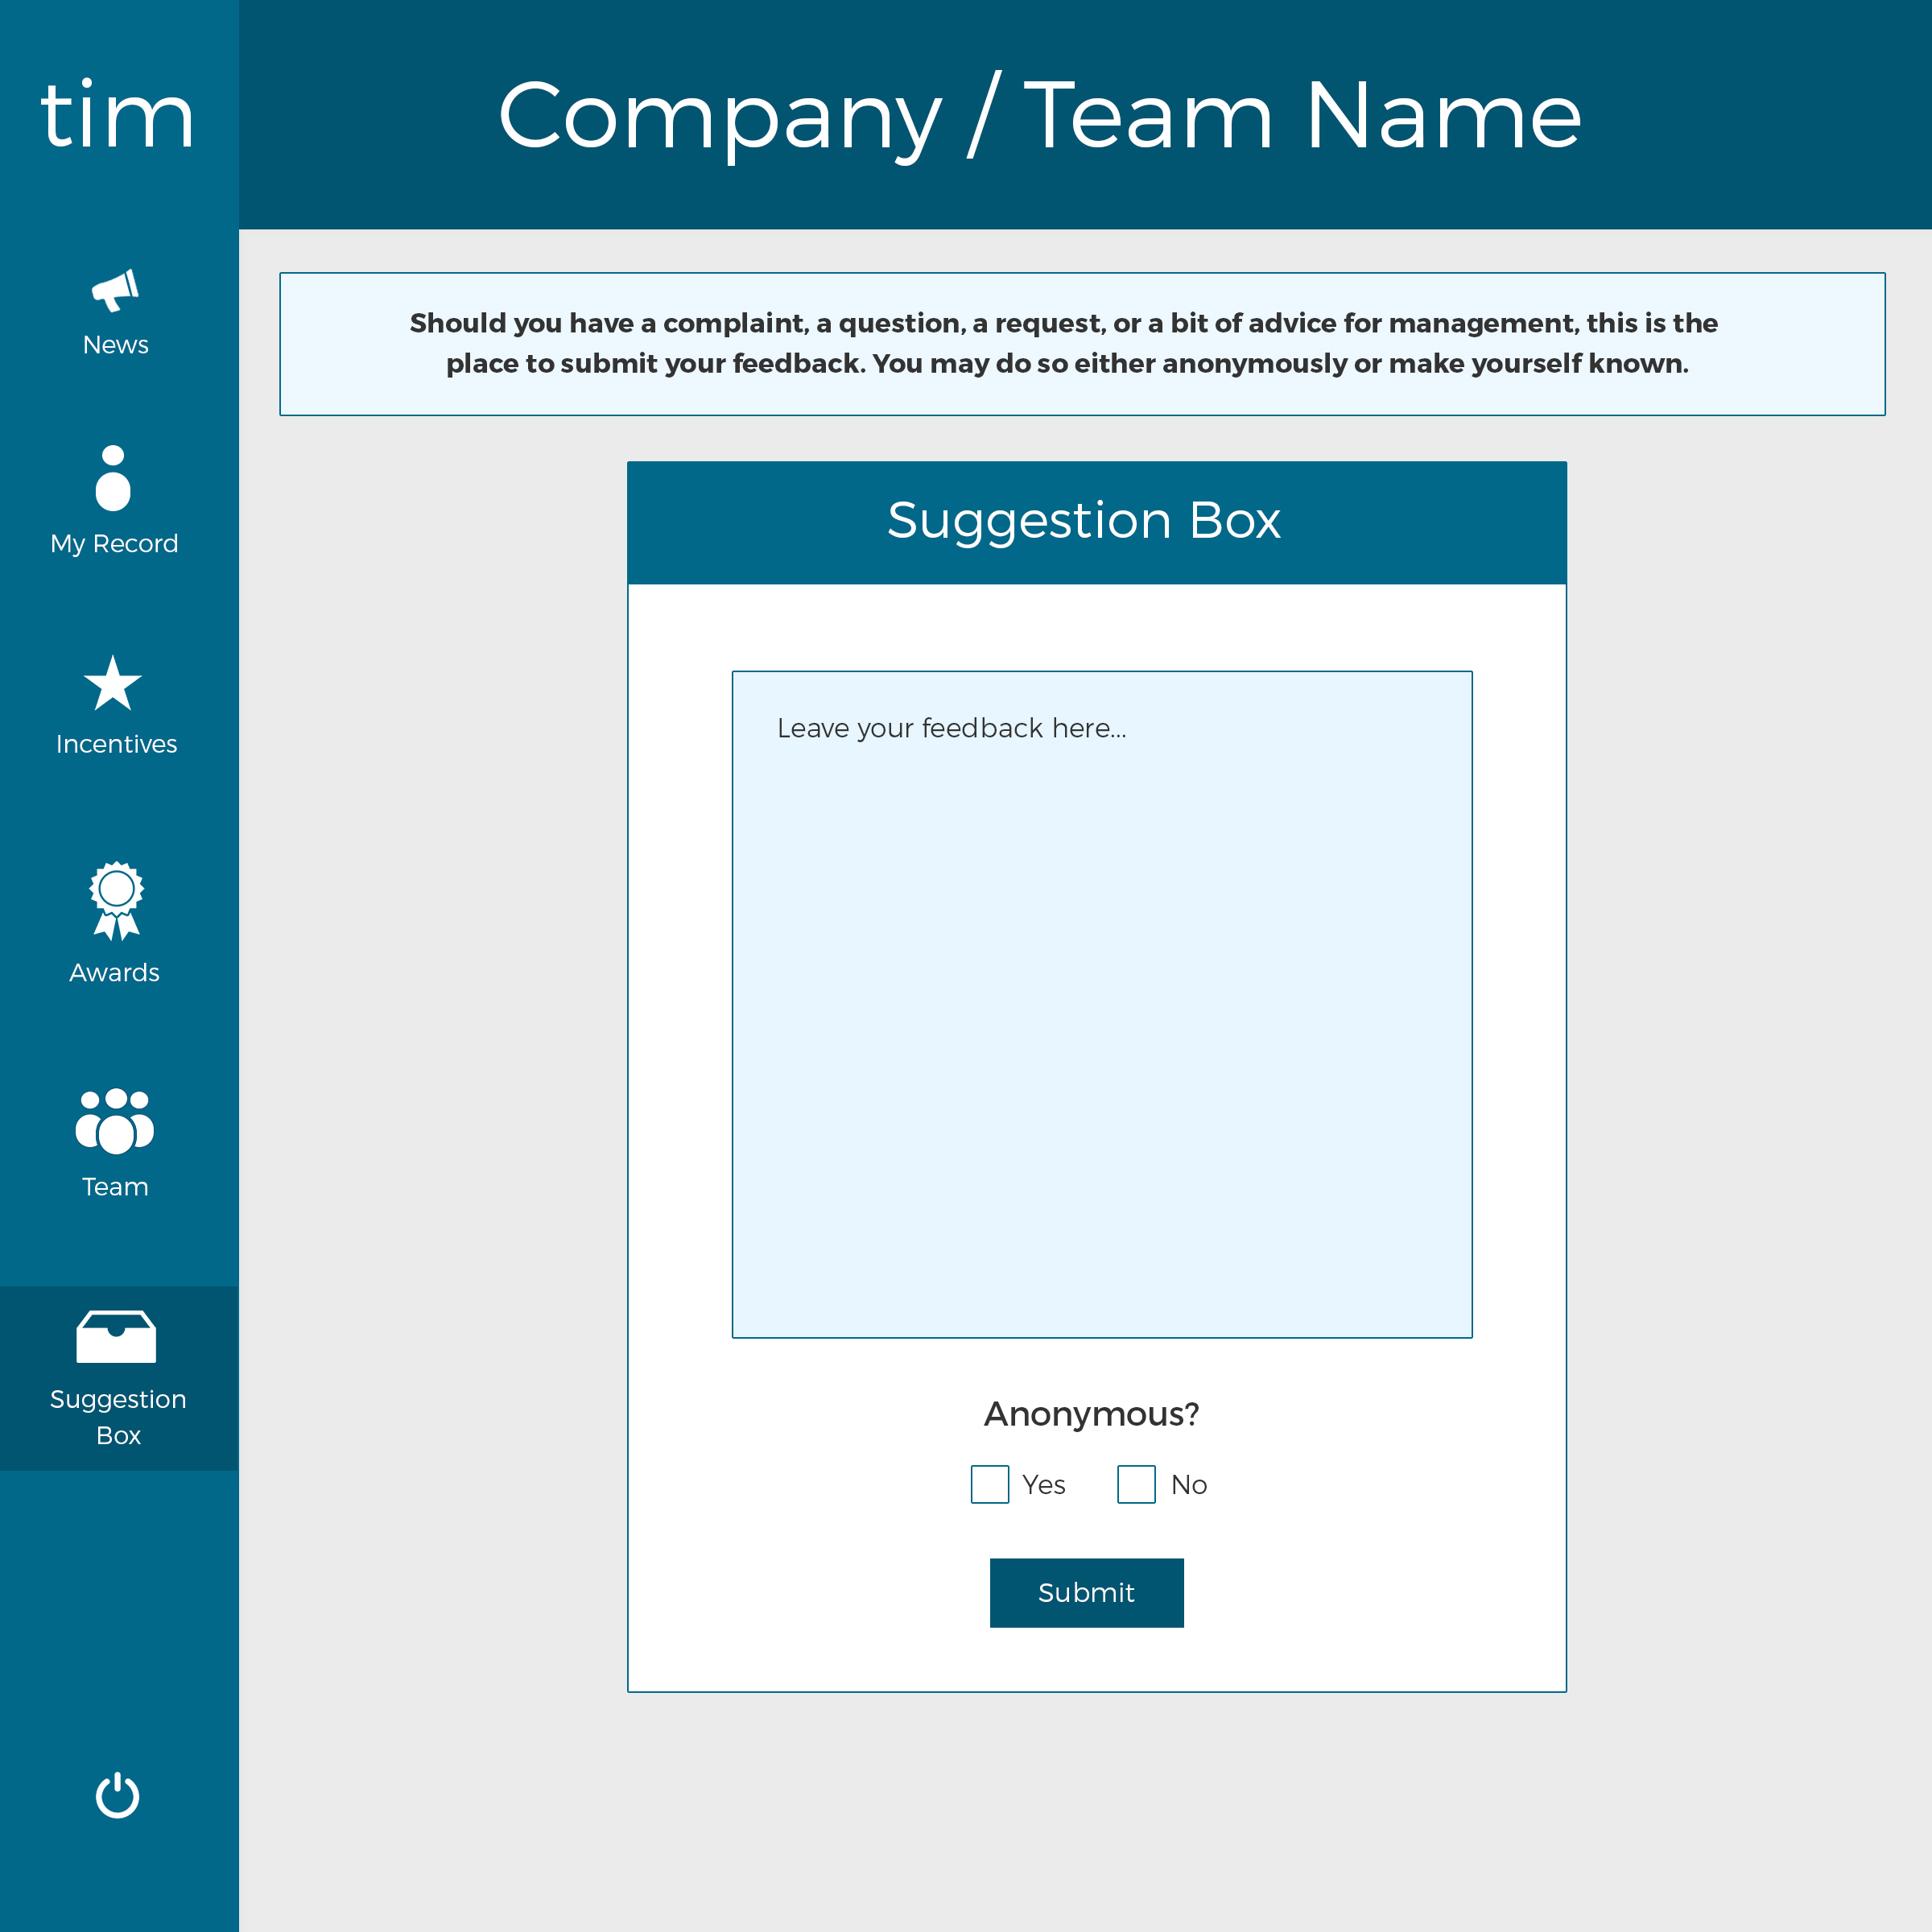Check the No anonymous checkbox
Viewport: 1932px width, 1932px height.
[x=1136, y=1484]
